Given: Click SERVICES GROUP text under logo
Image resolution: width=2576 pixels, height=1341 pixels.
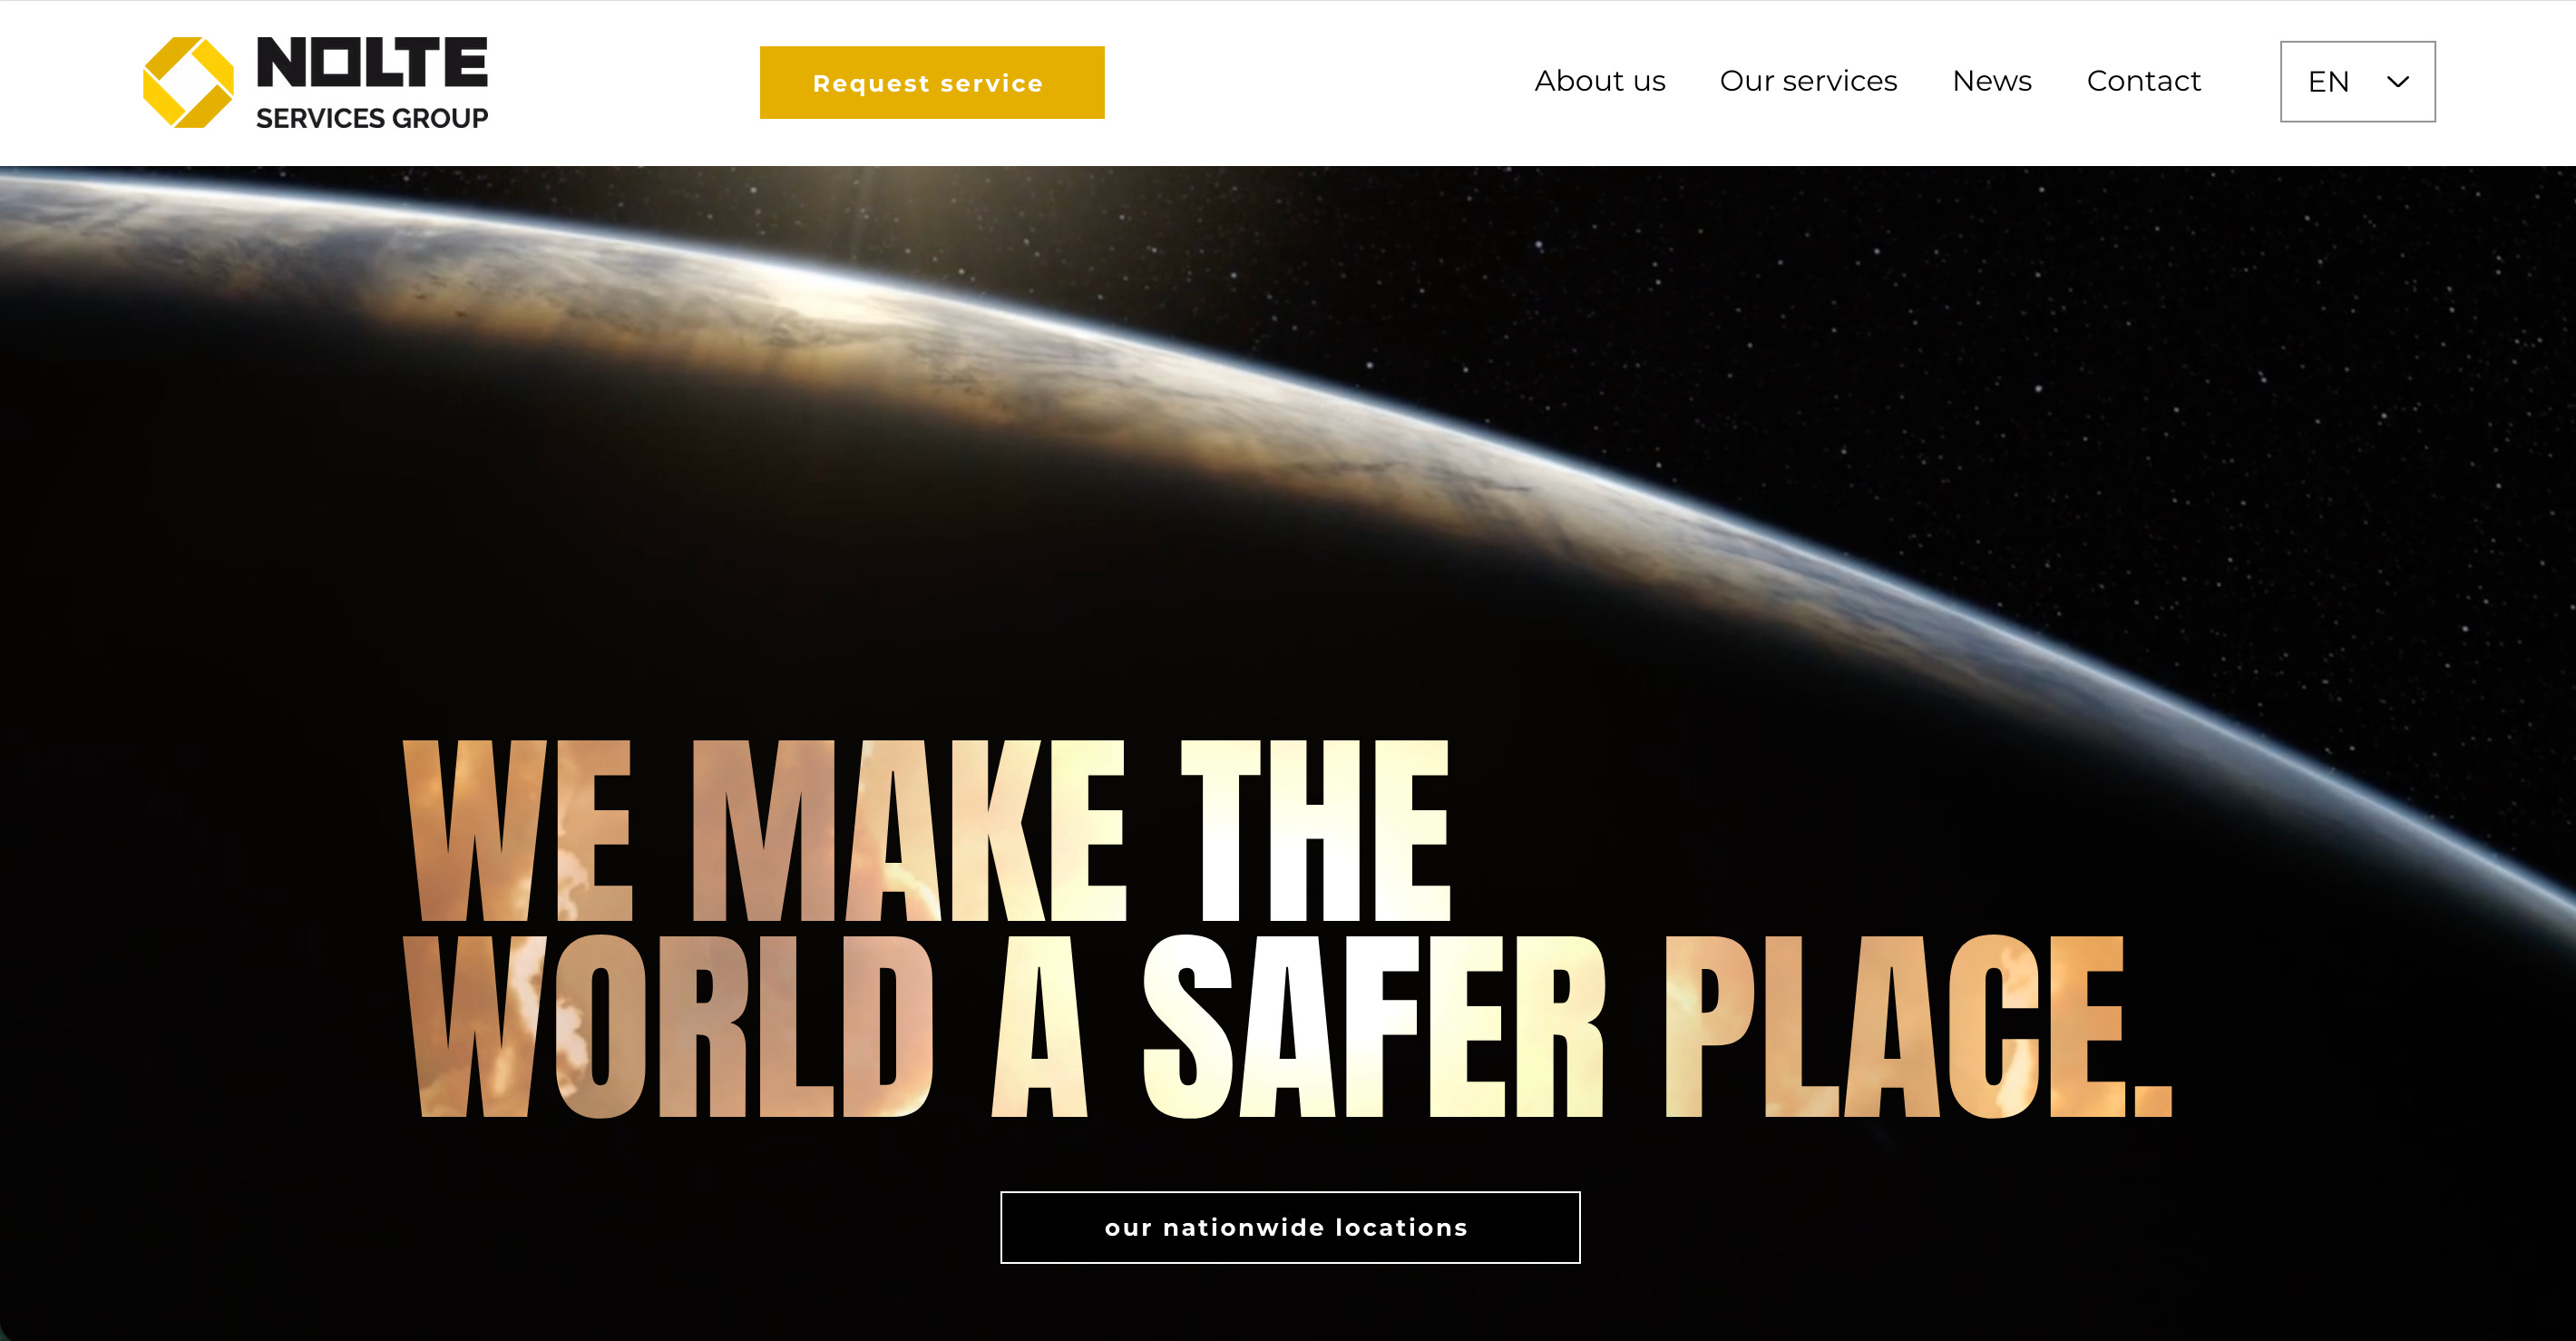Looking at the screenshot, I should pyautogui.click(x=372, y=118).
